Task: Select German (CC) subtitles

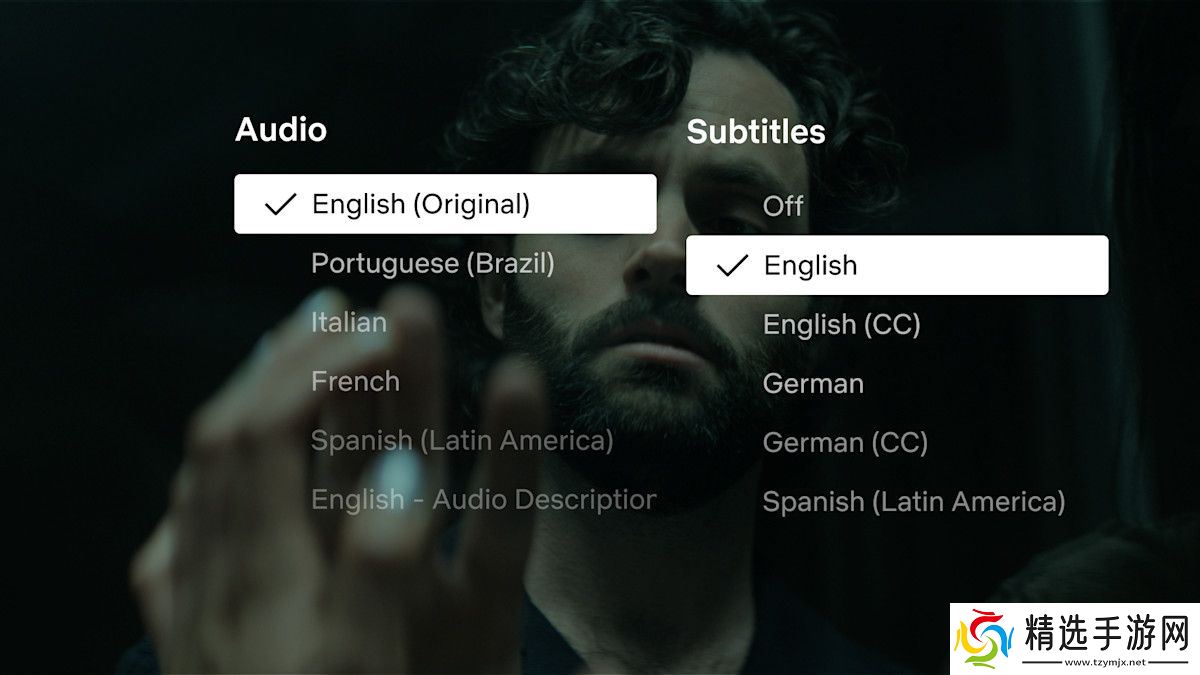Action: tap(845, 442)
